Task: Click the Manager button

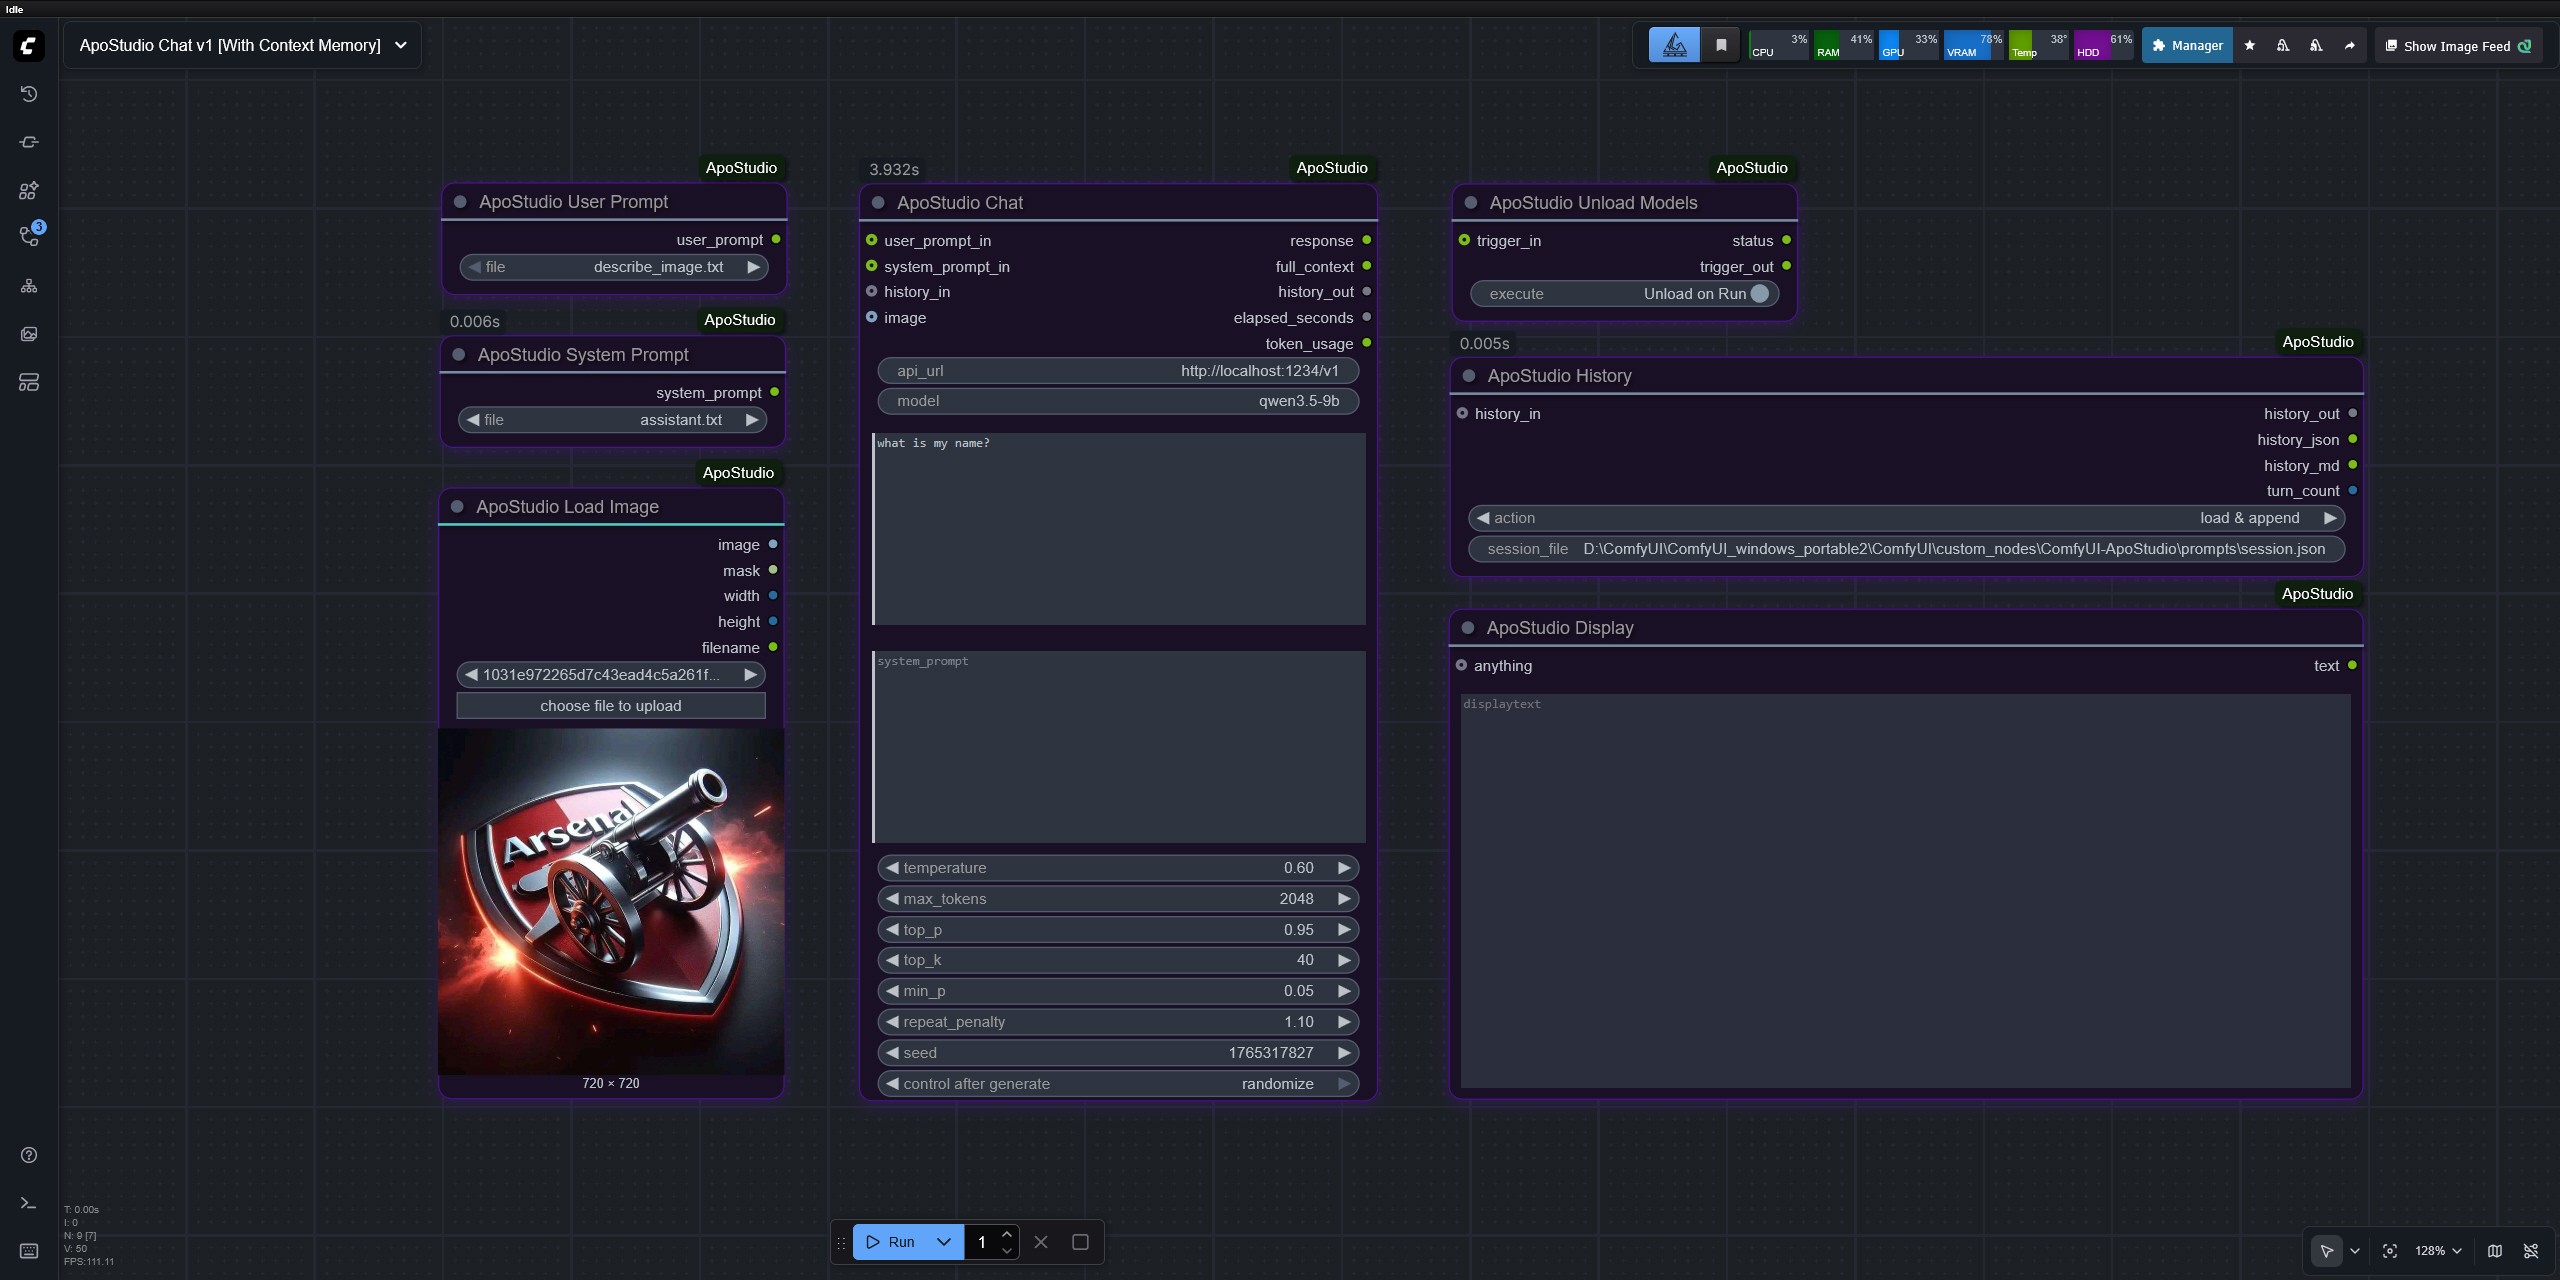Action: (x=2187, y=45)
